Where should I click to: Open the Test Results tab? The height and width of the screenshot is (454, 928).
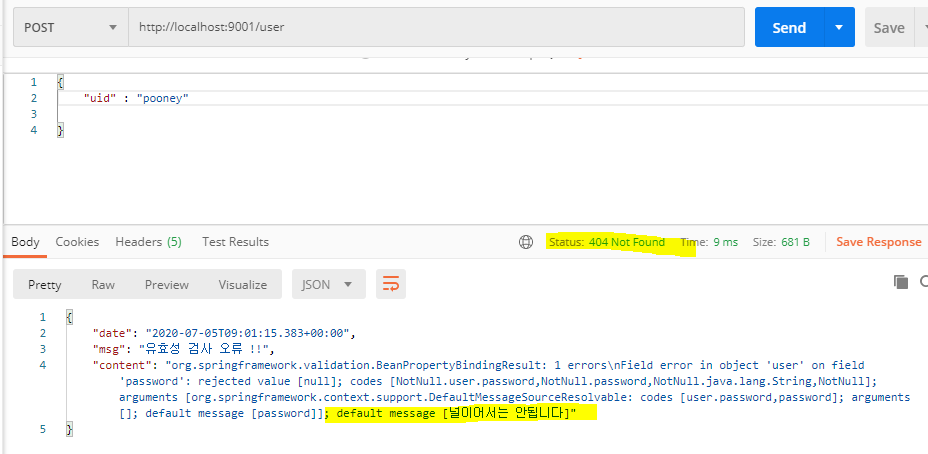pyautogui.click(x=235, y=242)
